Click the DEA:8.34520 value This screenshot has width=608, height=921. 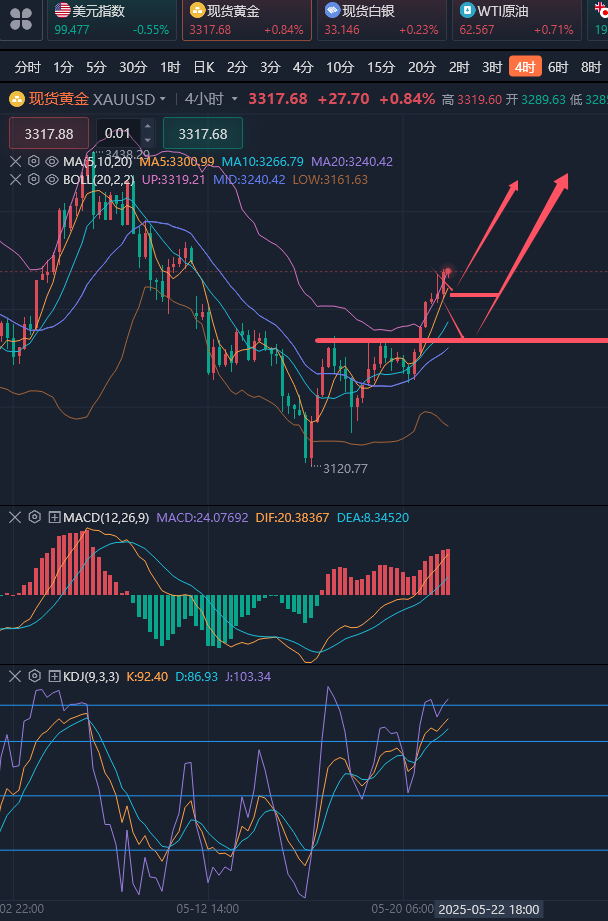(x=373, y=517)
